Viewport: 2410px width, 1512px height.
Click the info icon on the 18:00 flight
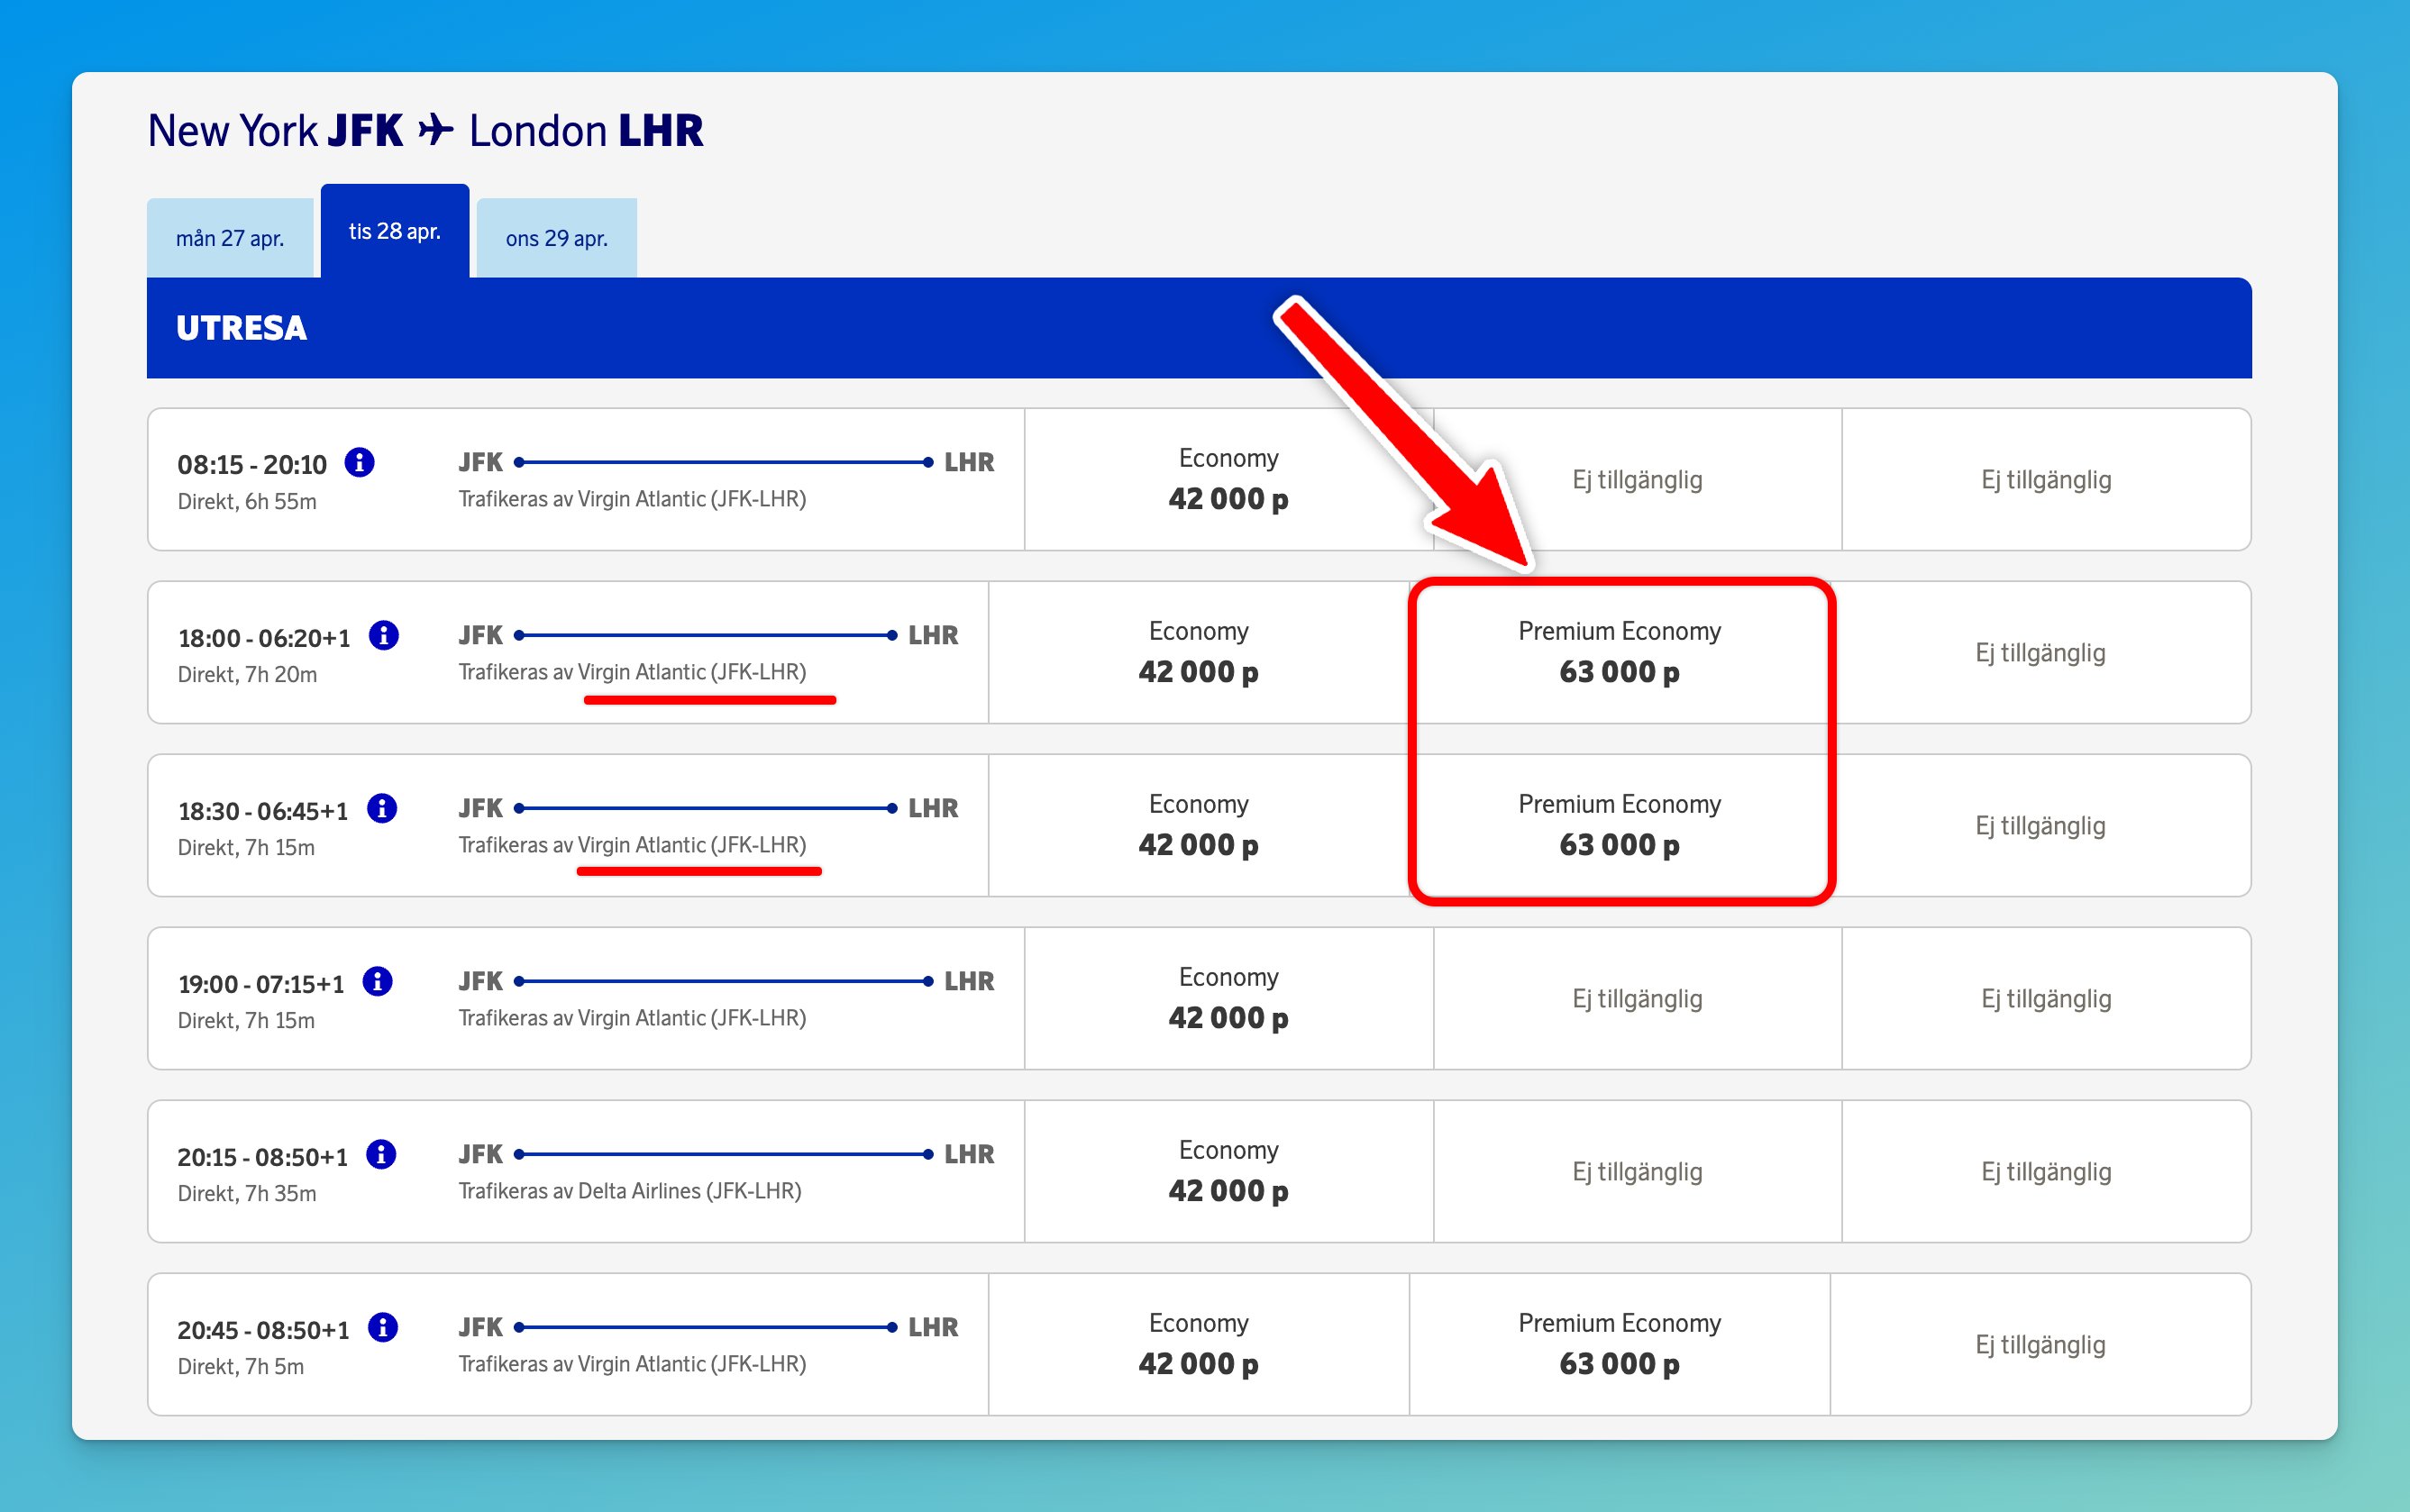tap(383, 635)
